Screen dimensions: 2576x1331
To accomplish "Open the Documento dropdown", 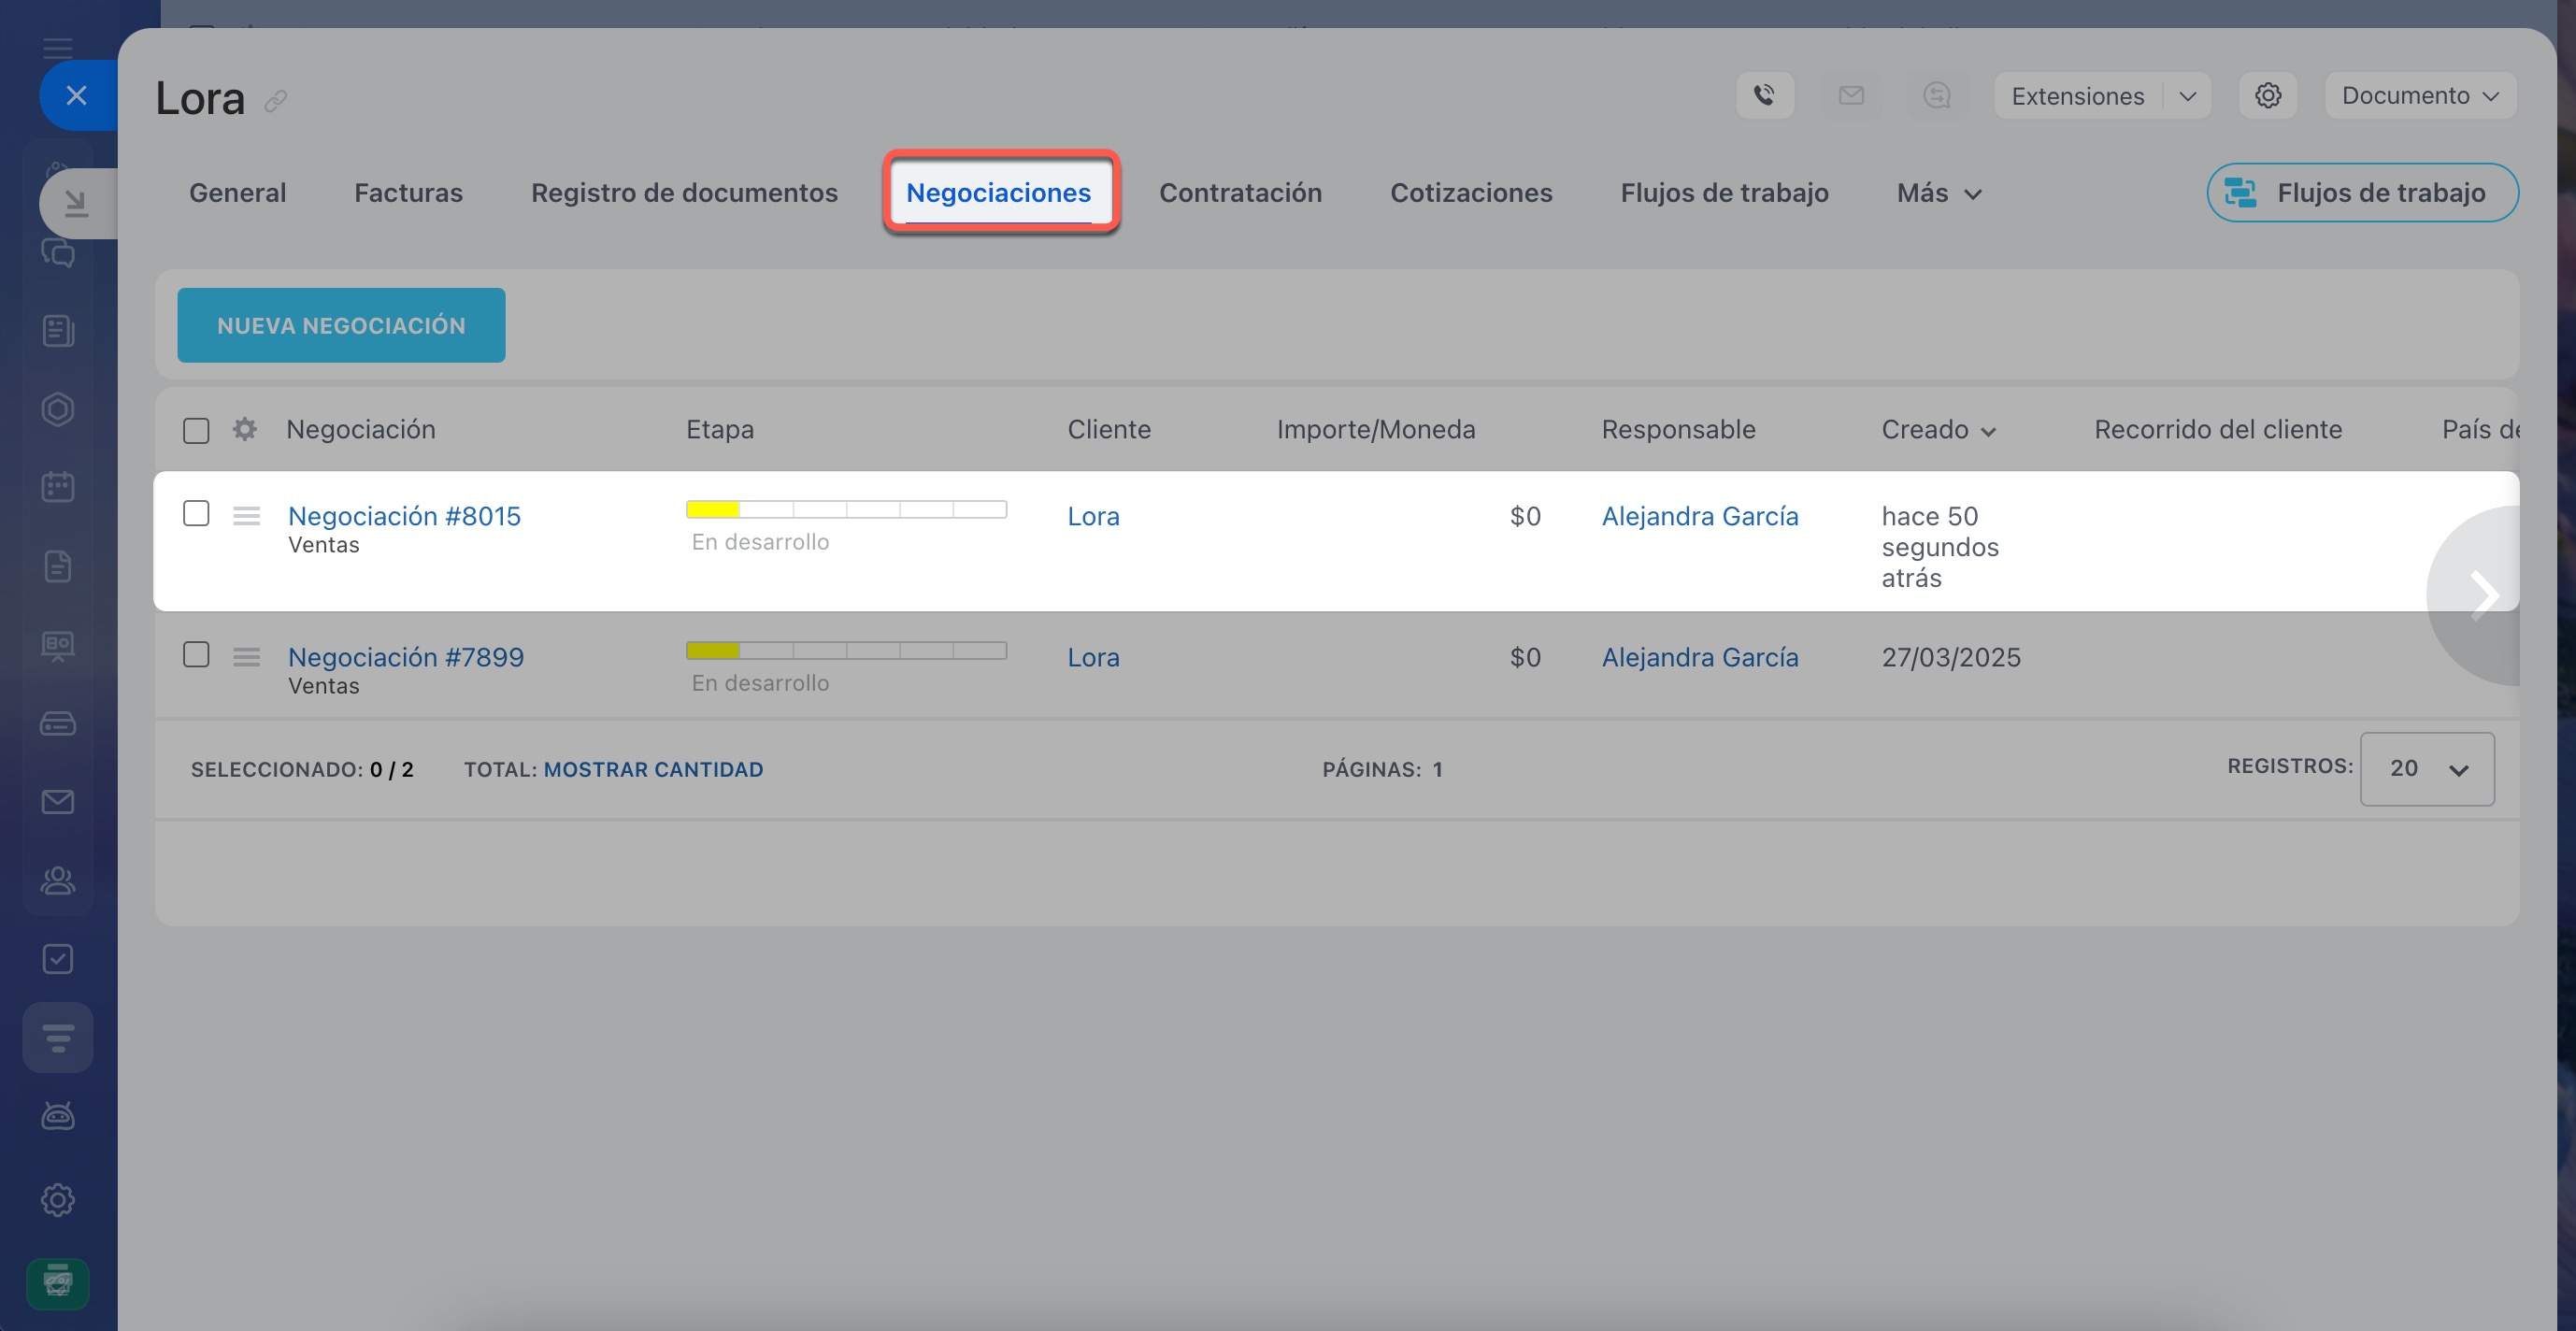I will (2420, 95).
